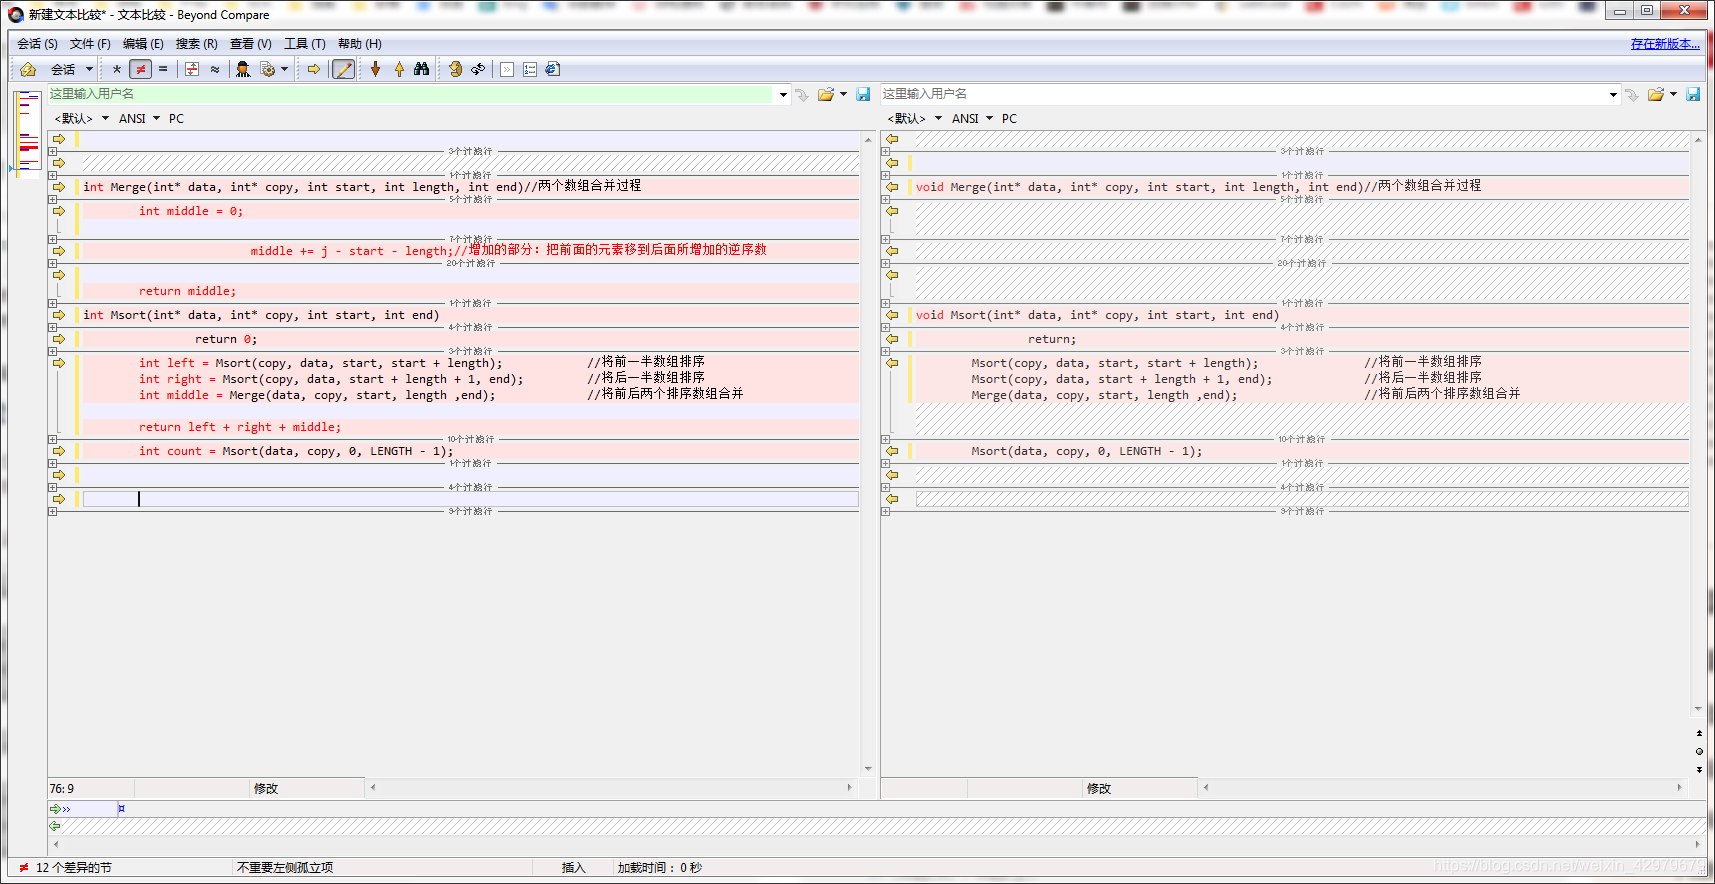Go to previous difference up arrow

399,69
